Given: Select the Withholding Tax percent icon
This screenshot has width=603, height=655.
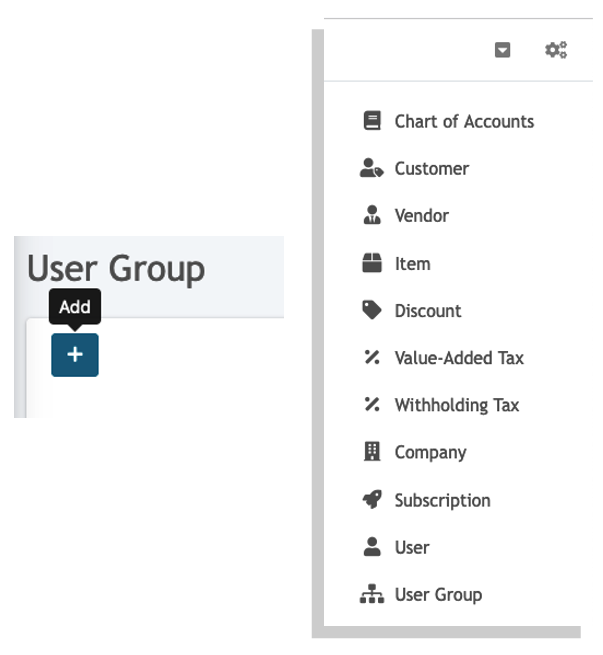Looking at the screenshot, I should 372,405.
